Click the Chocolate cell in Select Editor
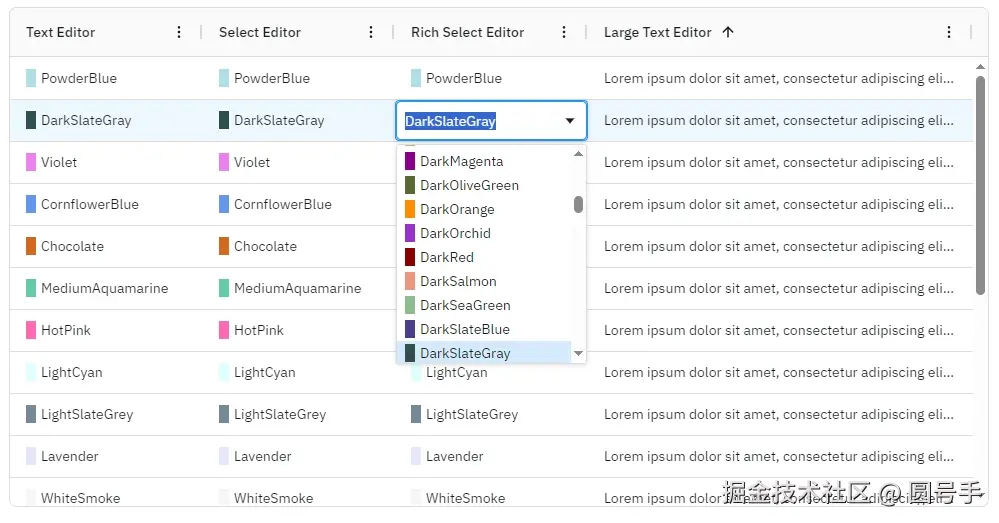Screen dimensions: 999x523 265,246
